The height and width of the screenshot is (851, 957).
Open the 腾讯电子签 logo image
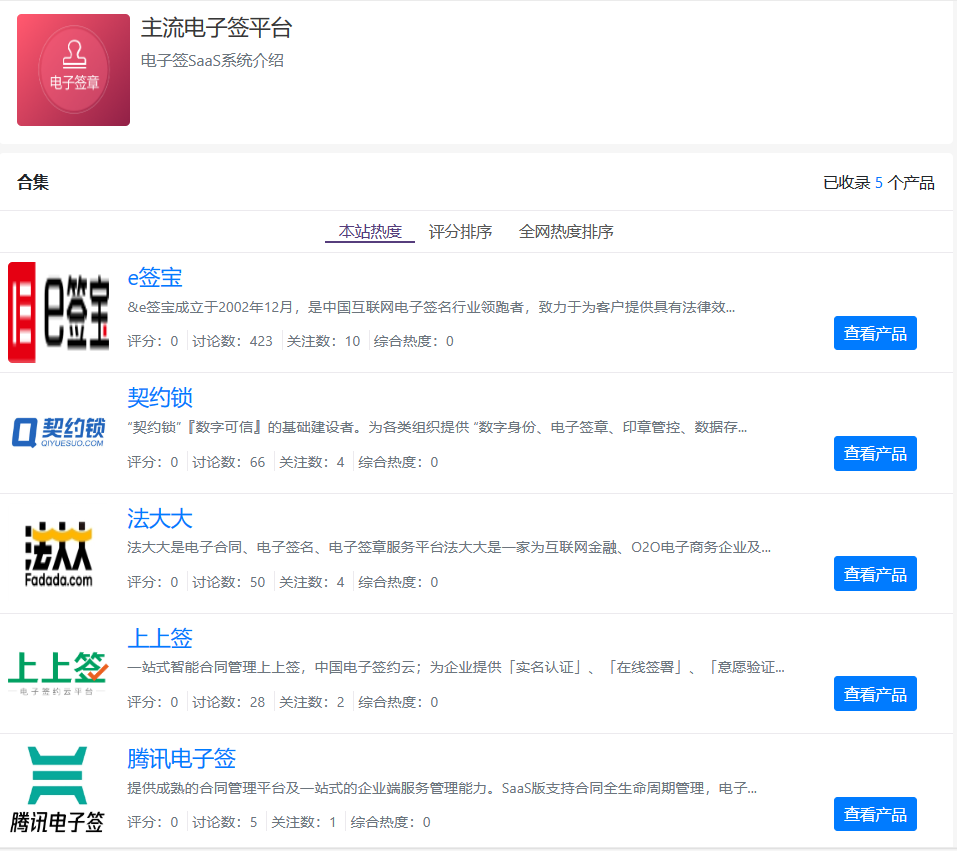(x=59, y=789)
